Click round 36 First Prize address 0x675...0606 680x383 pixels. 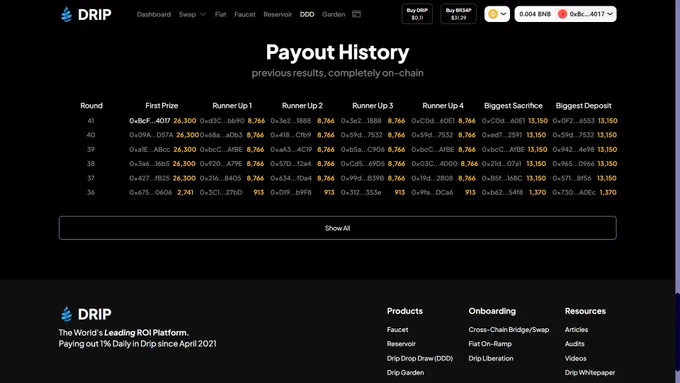point(150,192)
